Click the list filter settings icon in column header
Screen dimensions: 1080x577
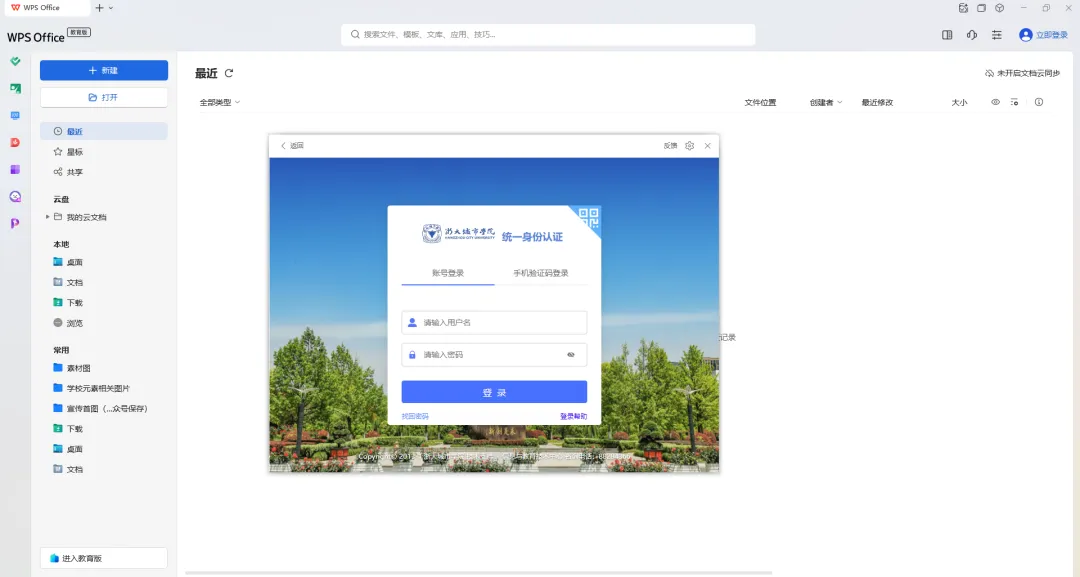click(x=1015, y=102)
